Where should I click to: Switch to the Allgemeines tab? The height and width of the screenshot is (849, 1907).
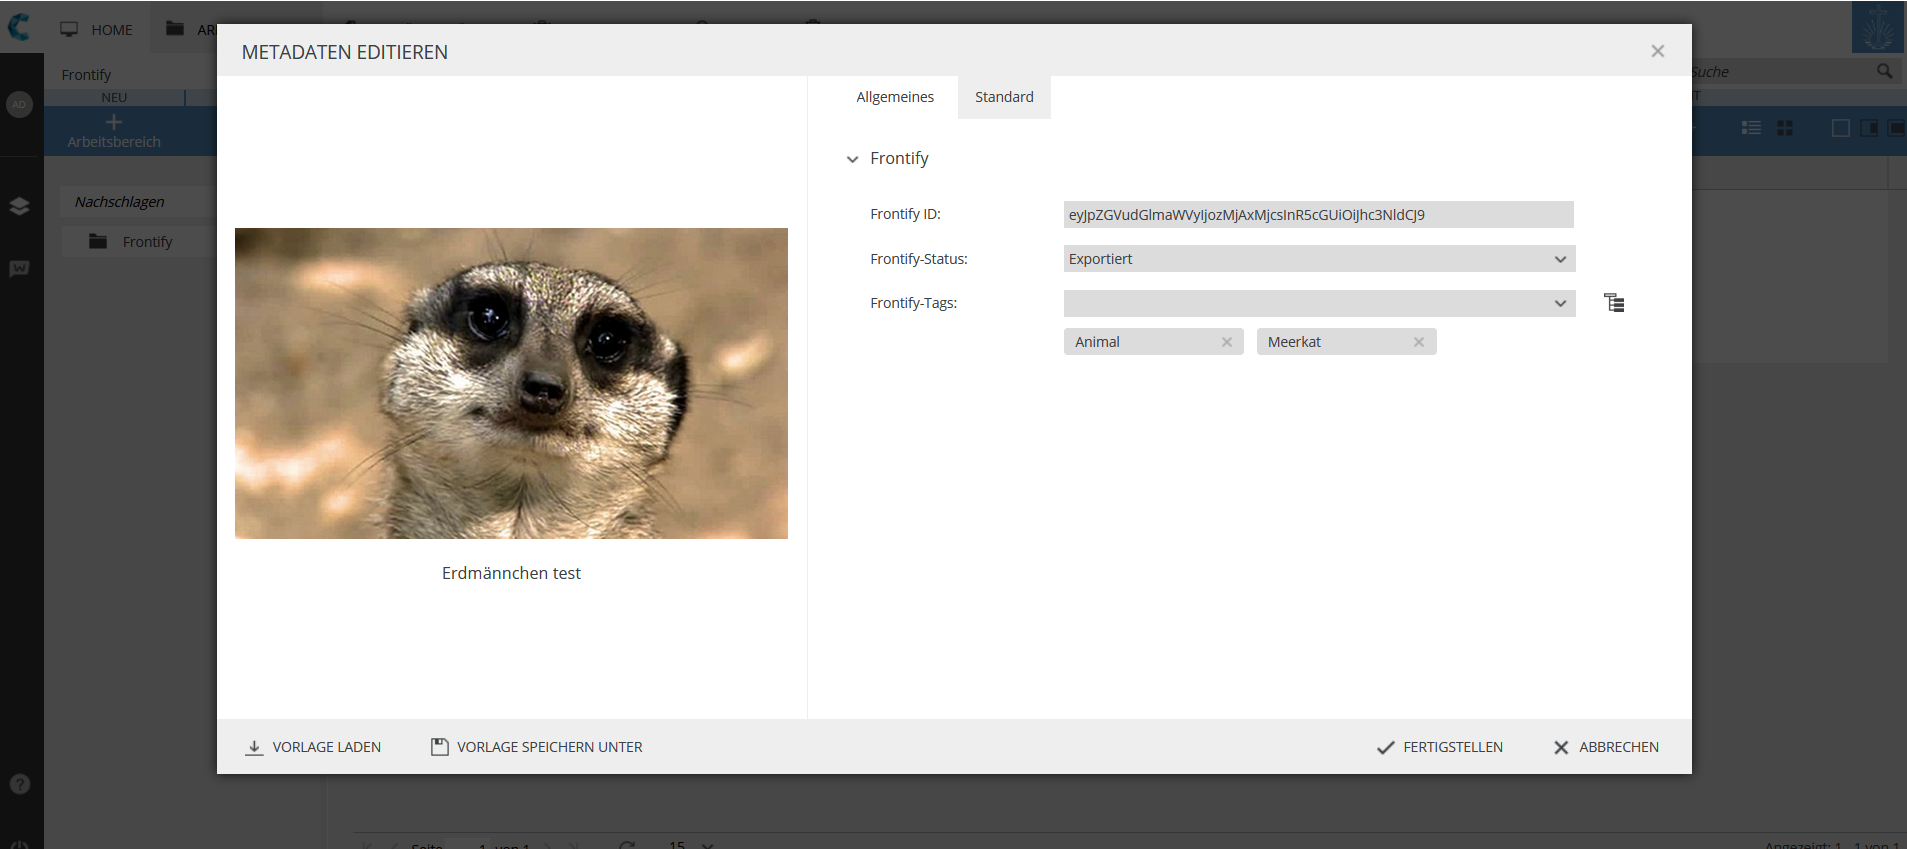pyautogui.click(x=895, y=97)
